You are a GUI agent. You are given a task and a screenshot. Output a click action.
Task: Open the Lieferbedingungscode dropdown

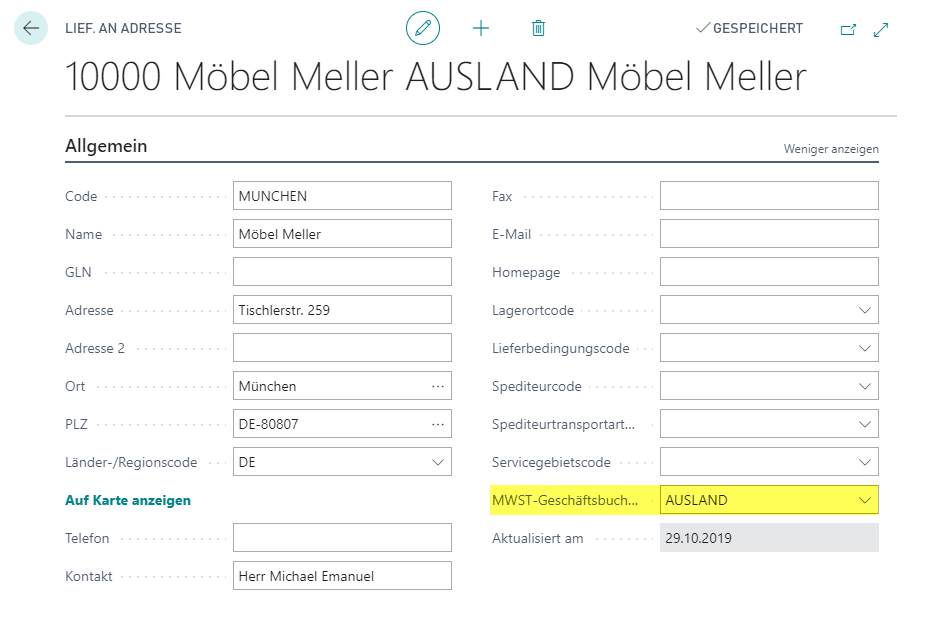click(x=865, y=348)
